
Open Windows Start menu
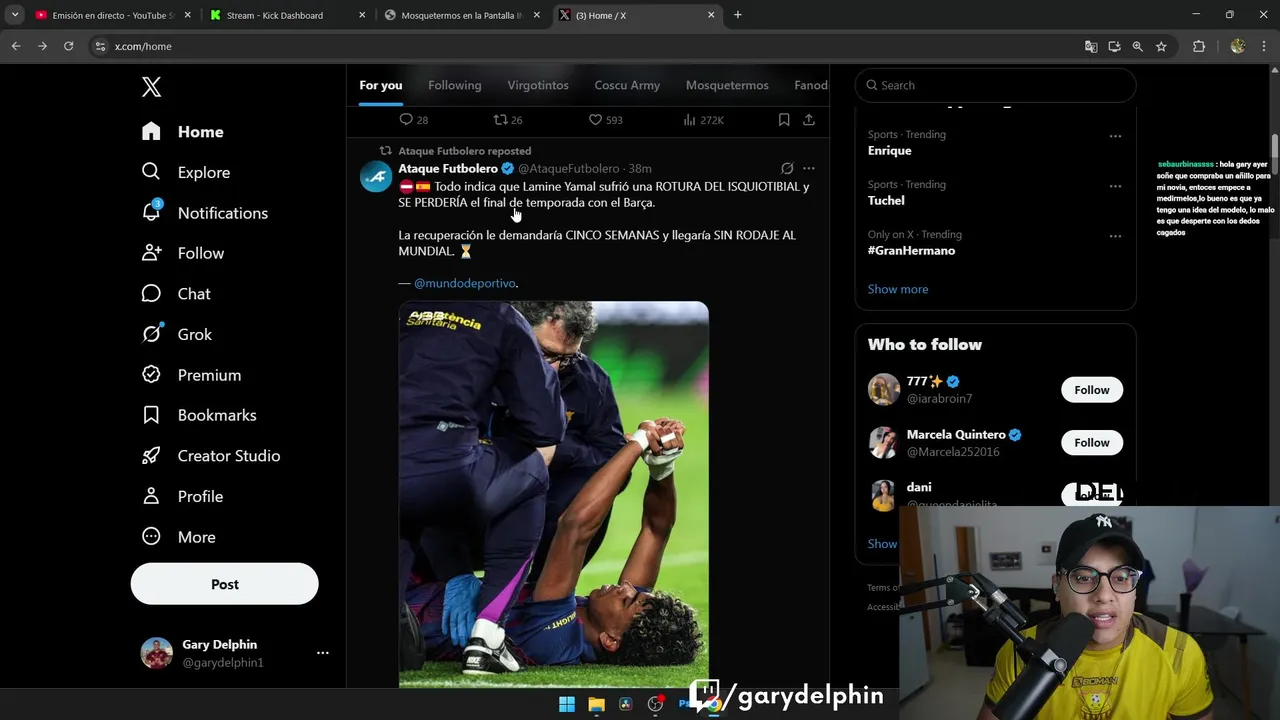point(567,704)
